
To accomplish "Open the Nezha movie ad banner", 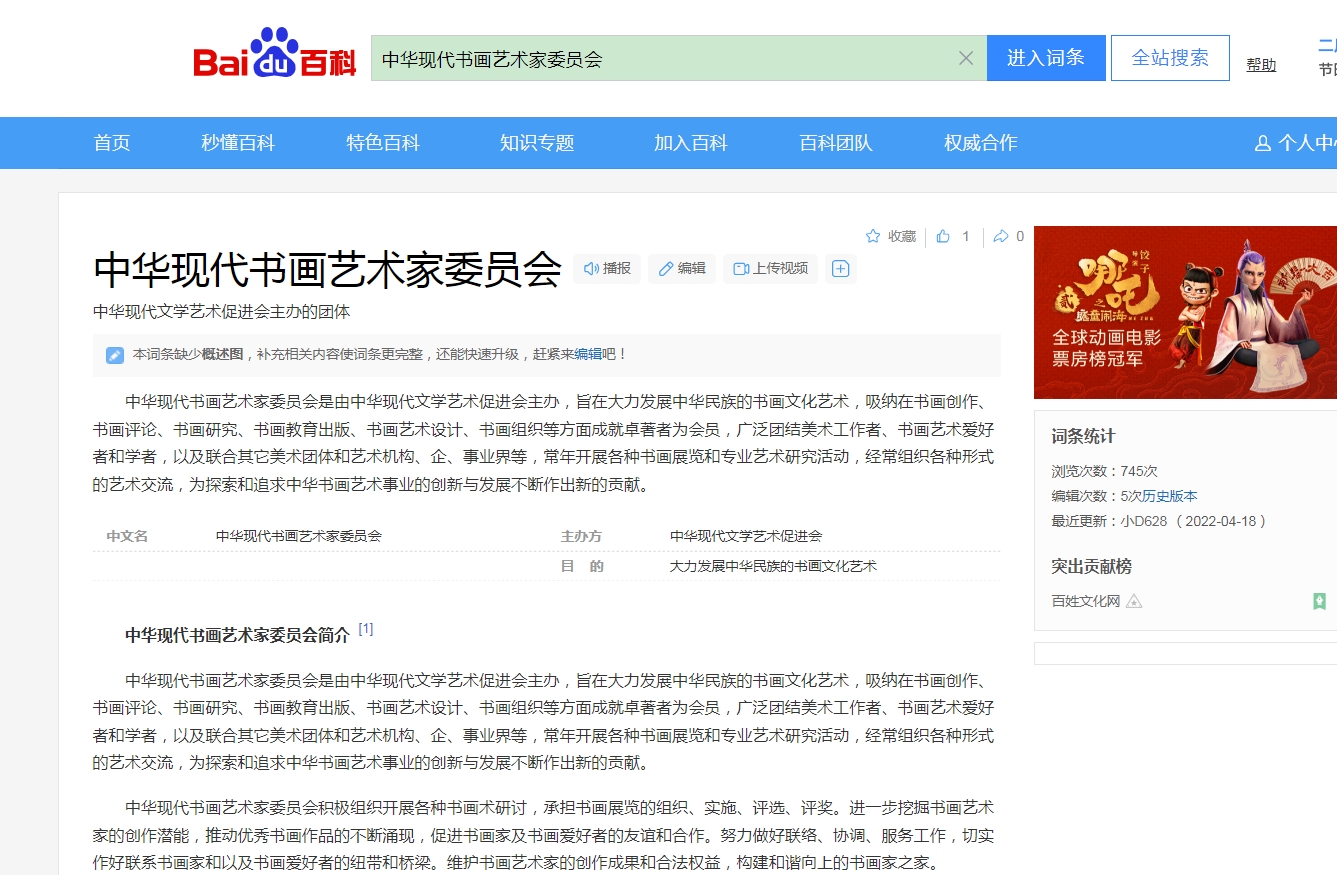I will pos(1185,312).
